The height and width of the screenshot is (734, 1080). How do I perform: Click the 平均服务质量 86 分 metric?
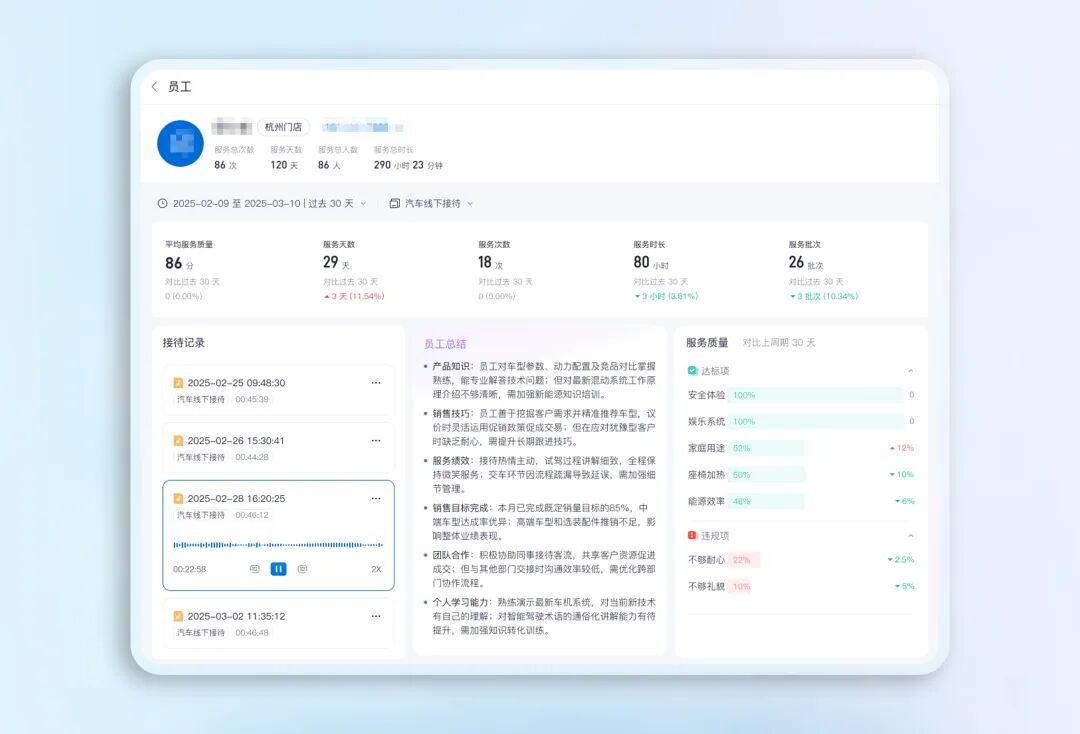[192, 270]
